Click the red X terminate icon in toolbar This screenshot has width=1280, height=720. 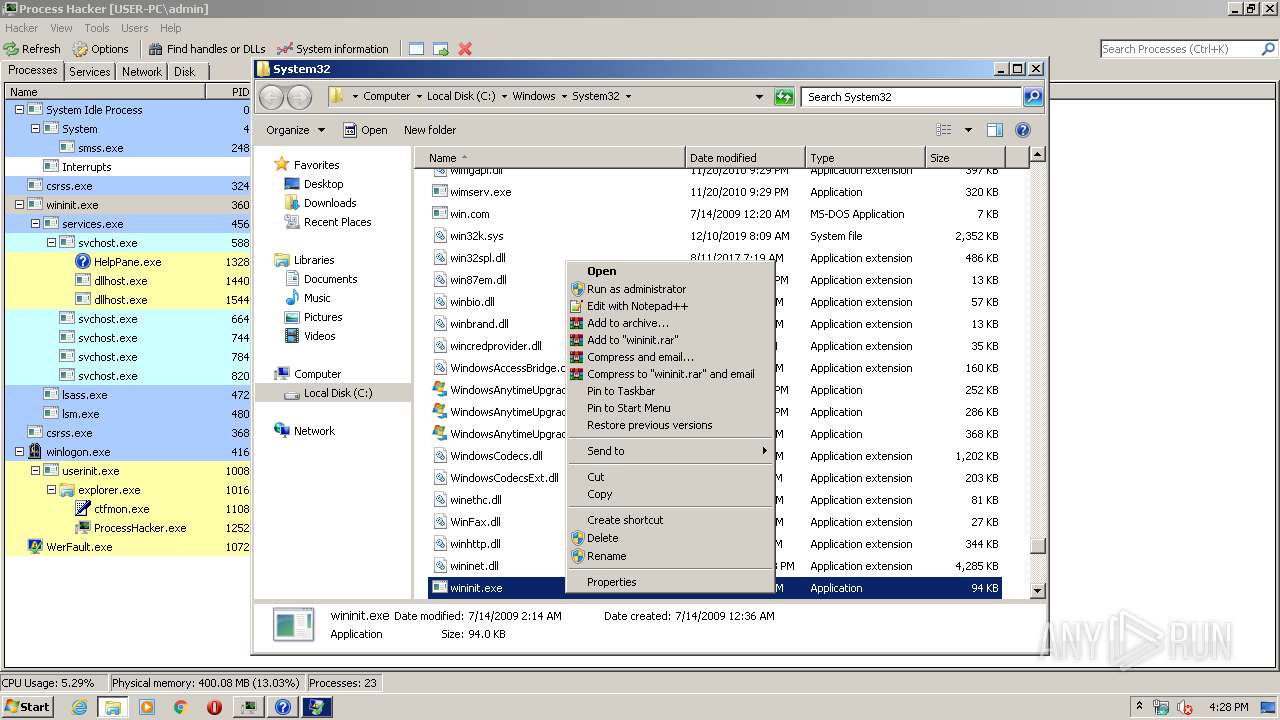[x=465, y=49]
